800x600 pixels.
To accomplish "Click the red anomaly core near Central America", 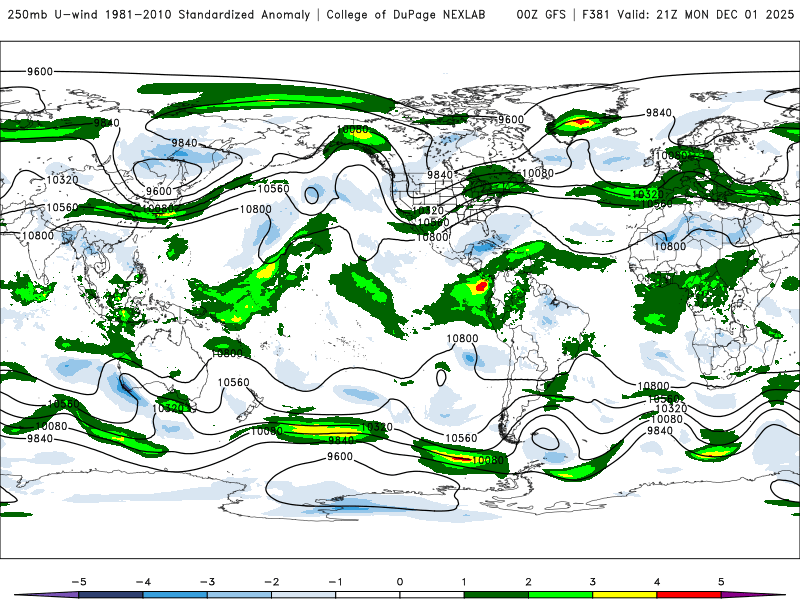I will [x=481, y=285].
